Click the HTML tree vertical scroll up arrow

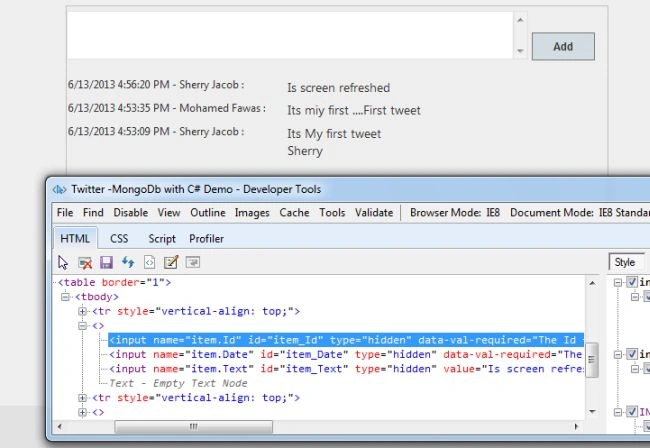click(592, 283)
